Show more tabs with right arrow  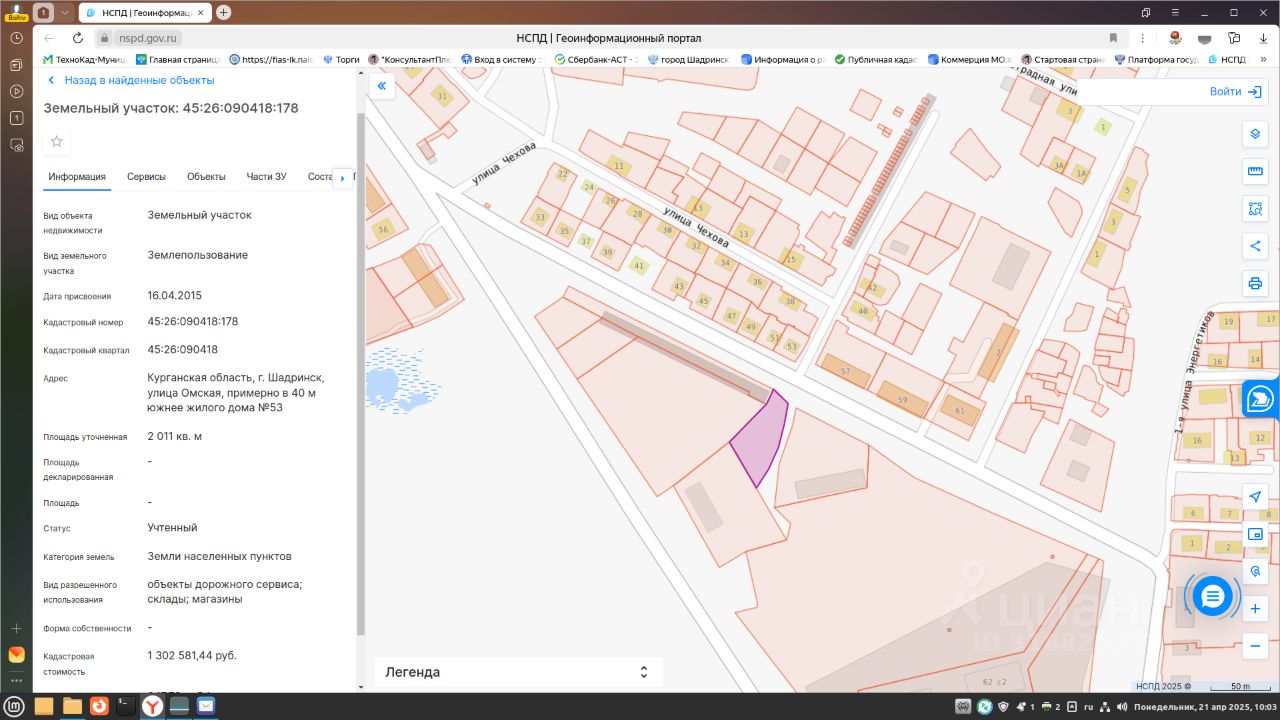[x=342, y=178]
